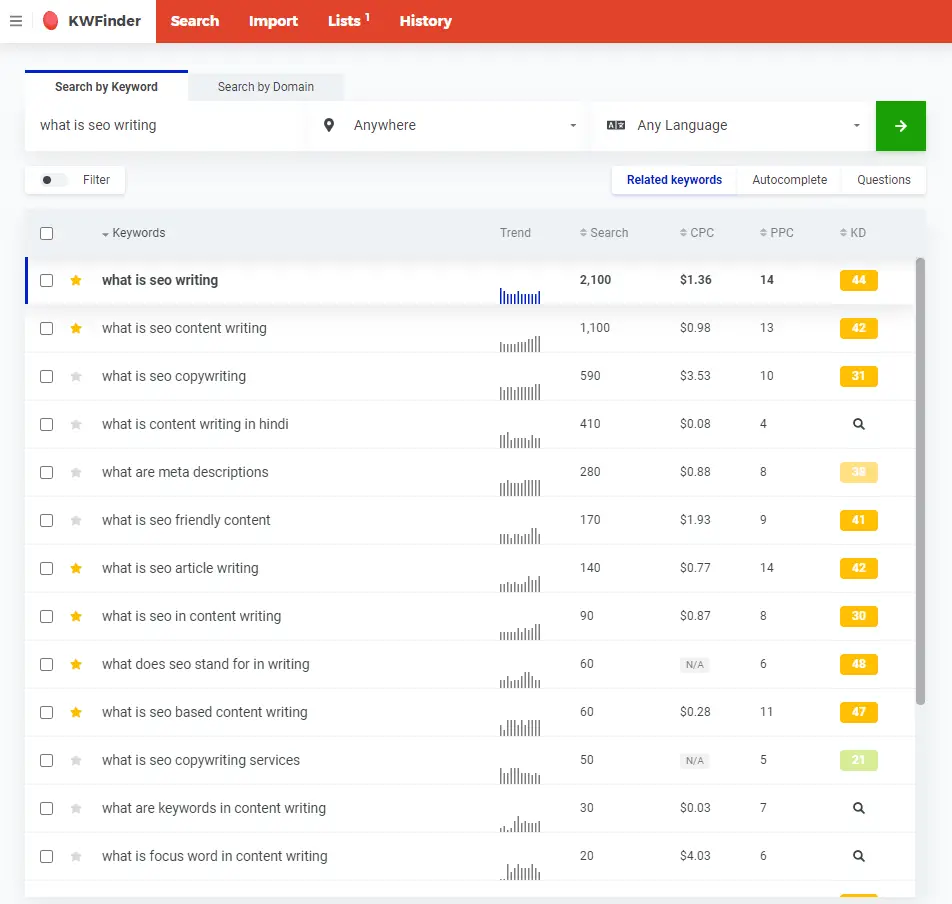Star 'what is seo copywriting' keyword
The image size is (952, 904).
pos(76,376)
